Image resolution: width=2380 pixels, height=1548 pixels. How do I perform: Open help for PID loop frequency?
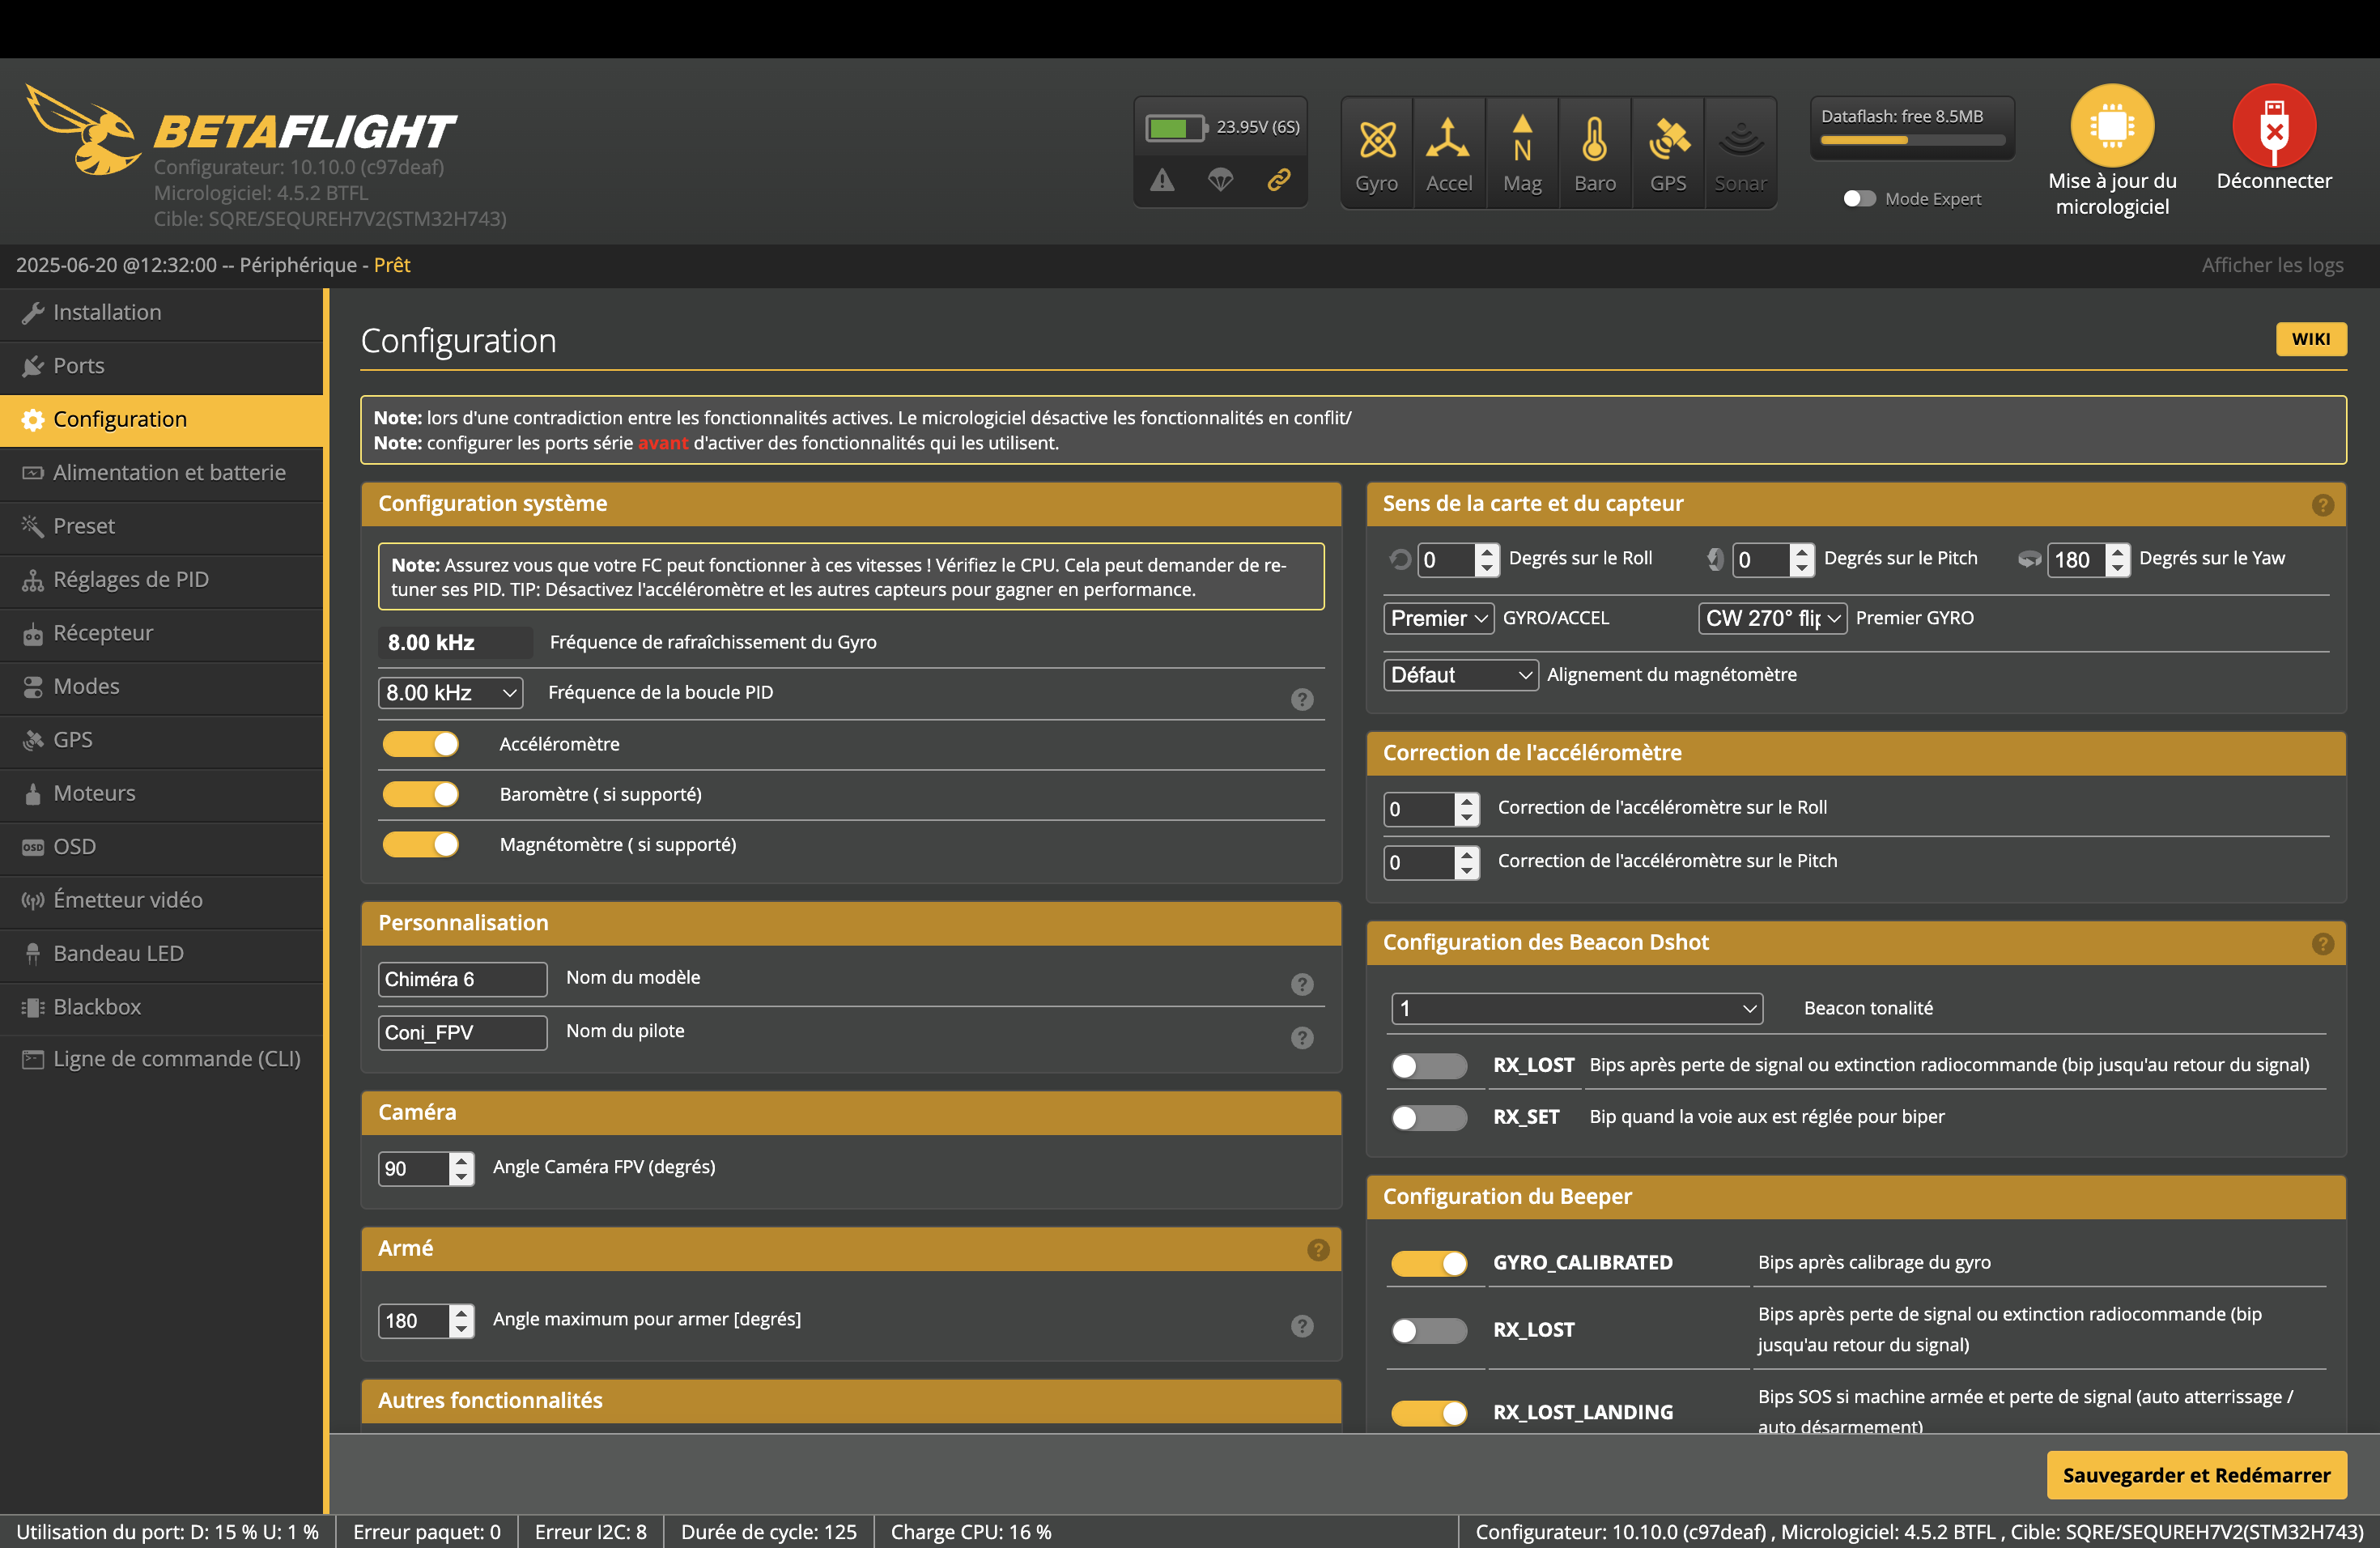point(1301,699)
